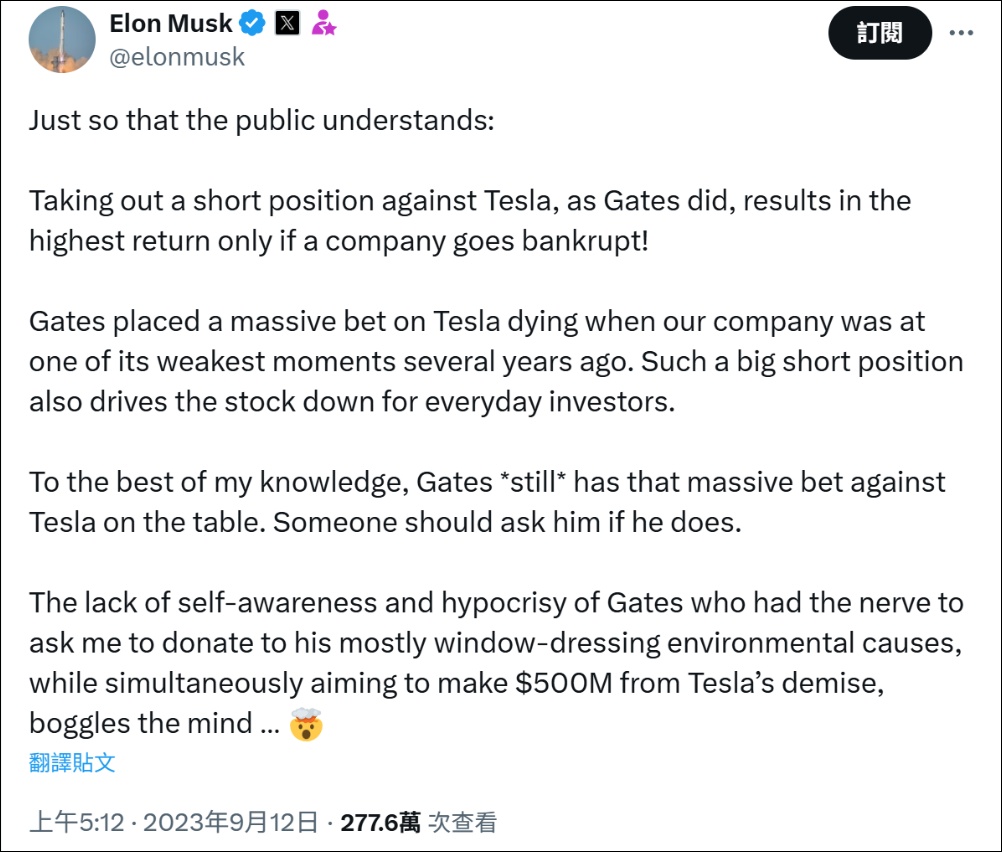The image size is (1002, 852).
Task: Click the 訂閱 subscribe button
Action: click(x=880, y=33)
